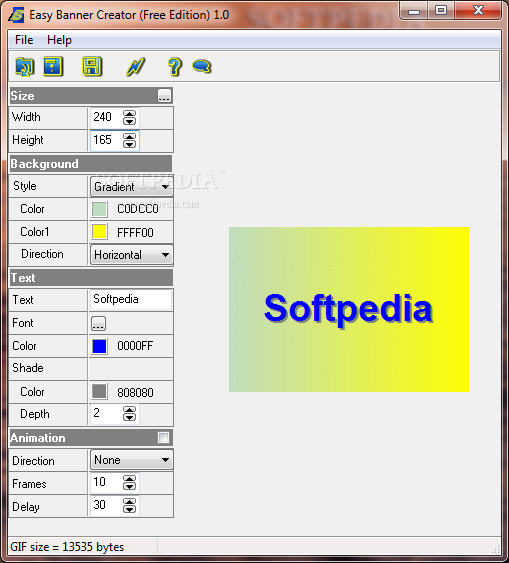Screen dimensions: 509x563
Task: Click the Font ellipsis button
Action: [98, 323]
